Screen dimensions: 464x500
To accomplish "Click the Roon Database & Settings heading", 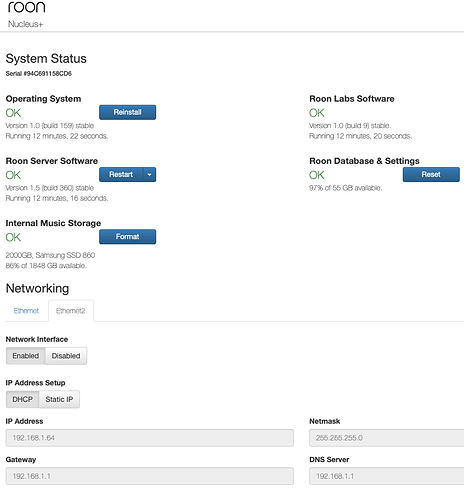I will point(364,161).
